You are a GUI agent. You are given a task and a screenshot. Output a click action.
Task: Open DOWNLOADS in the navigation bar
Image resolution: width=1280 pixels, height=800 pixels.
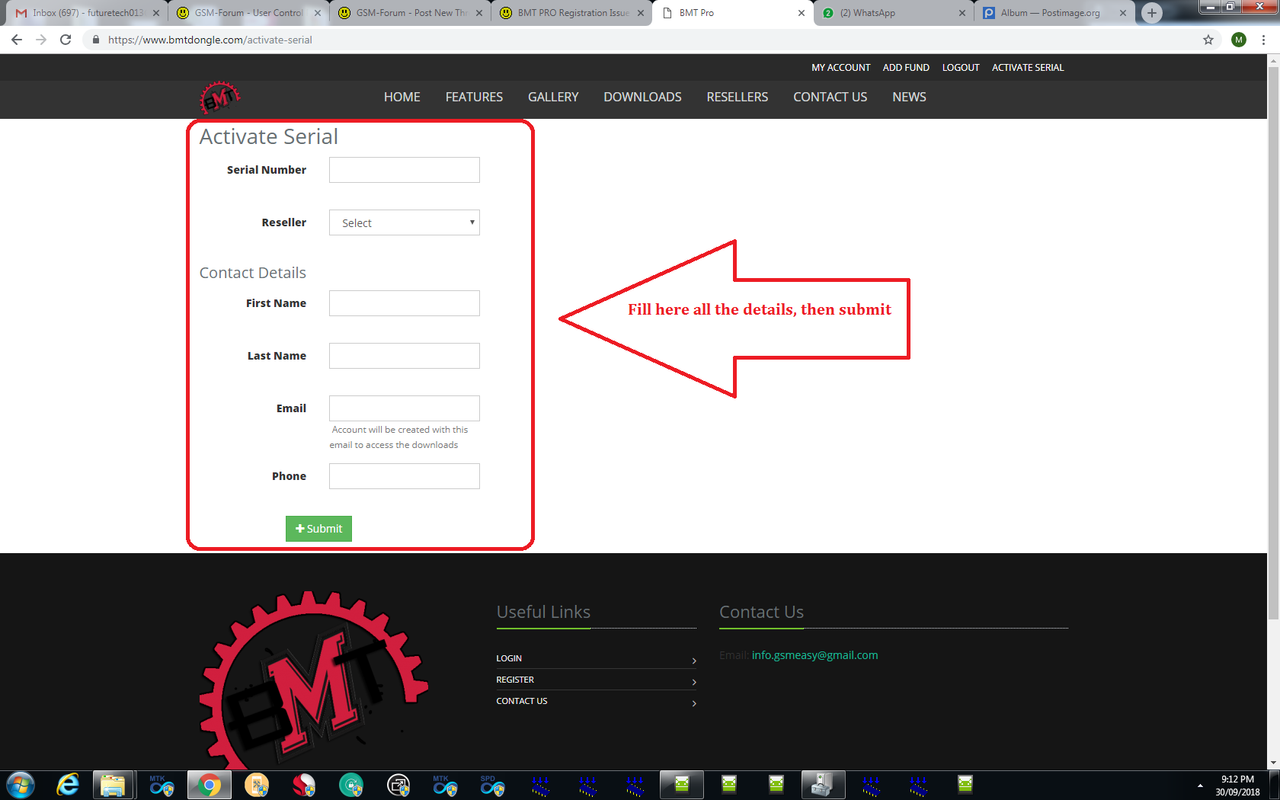(x=642, y=97)
